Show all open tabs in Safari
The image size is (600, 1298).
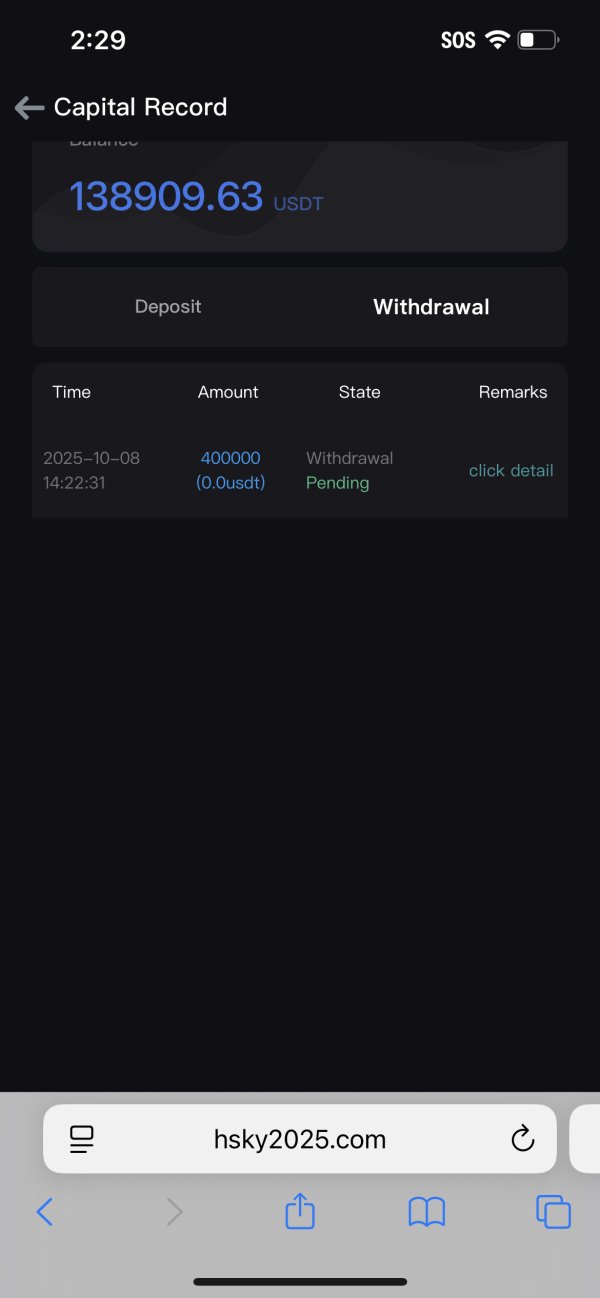coord(553,1212)
